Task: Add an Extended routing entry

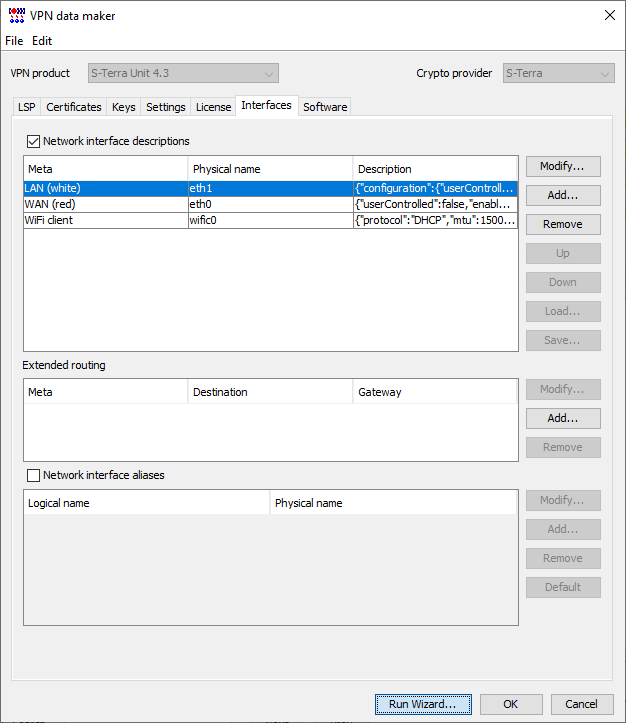Action: click(x=563, y=418)
